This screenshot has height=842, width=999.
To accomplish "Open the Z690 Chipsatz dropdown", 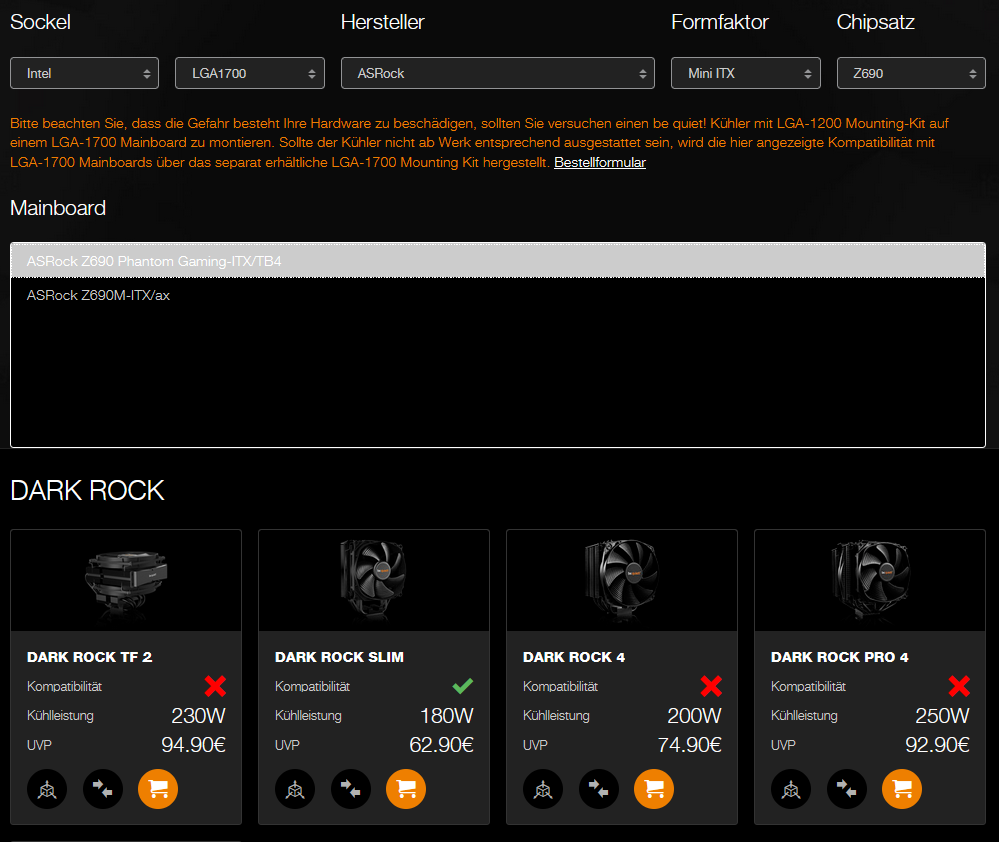I will (911, 73).
